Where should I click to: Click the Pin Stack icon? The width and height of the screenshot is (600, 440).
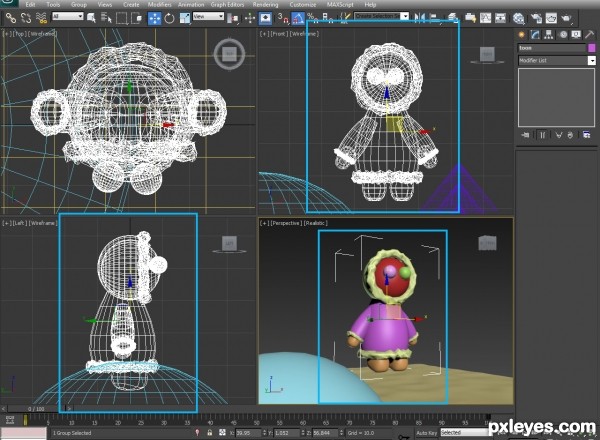point(525,135)
